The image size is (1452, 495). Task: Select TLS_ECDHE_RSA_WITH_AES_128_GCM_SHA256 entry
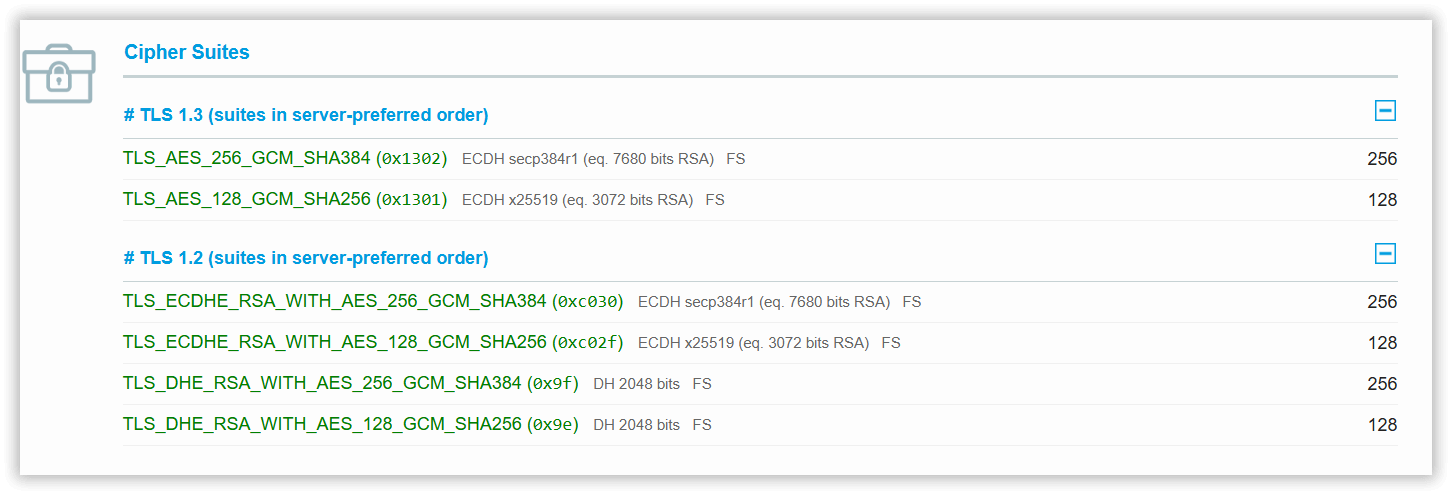(x=335, y=342)
